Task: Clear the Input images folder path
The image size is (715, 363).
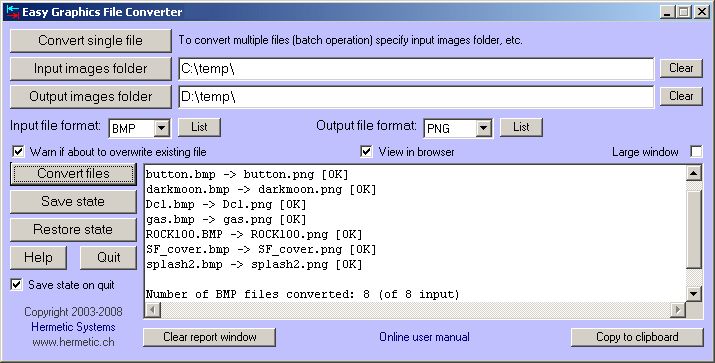Action: [x=681, y=68]
